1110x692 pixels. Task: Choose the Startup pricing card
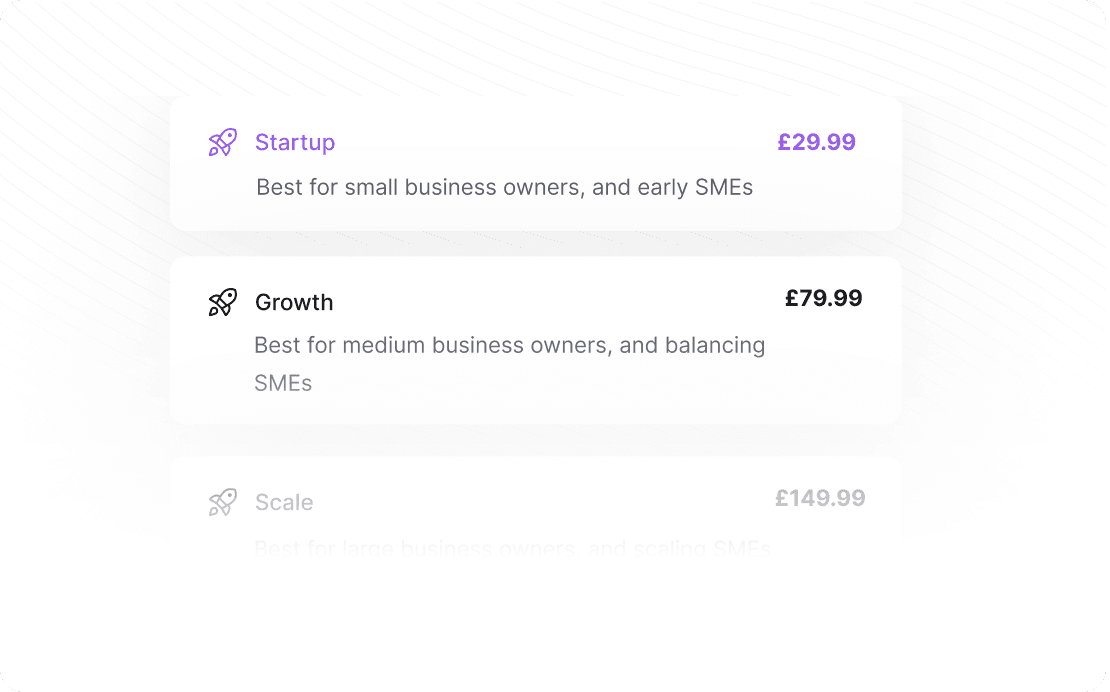(x=536, y=164)
